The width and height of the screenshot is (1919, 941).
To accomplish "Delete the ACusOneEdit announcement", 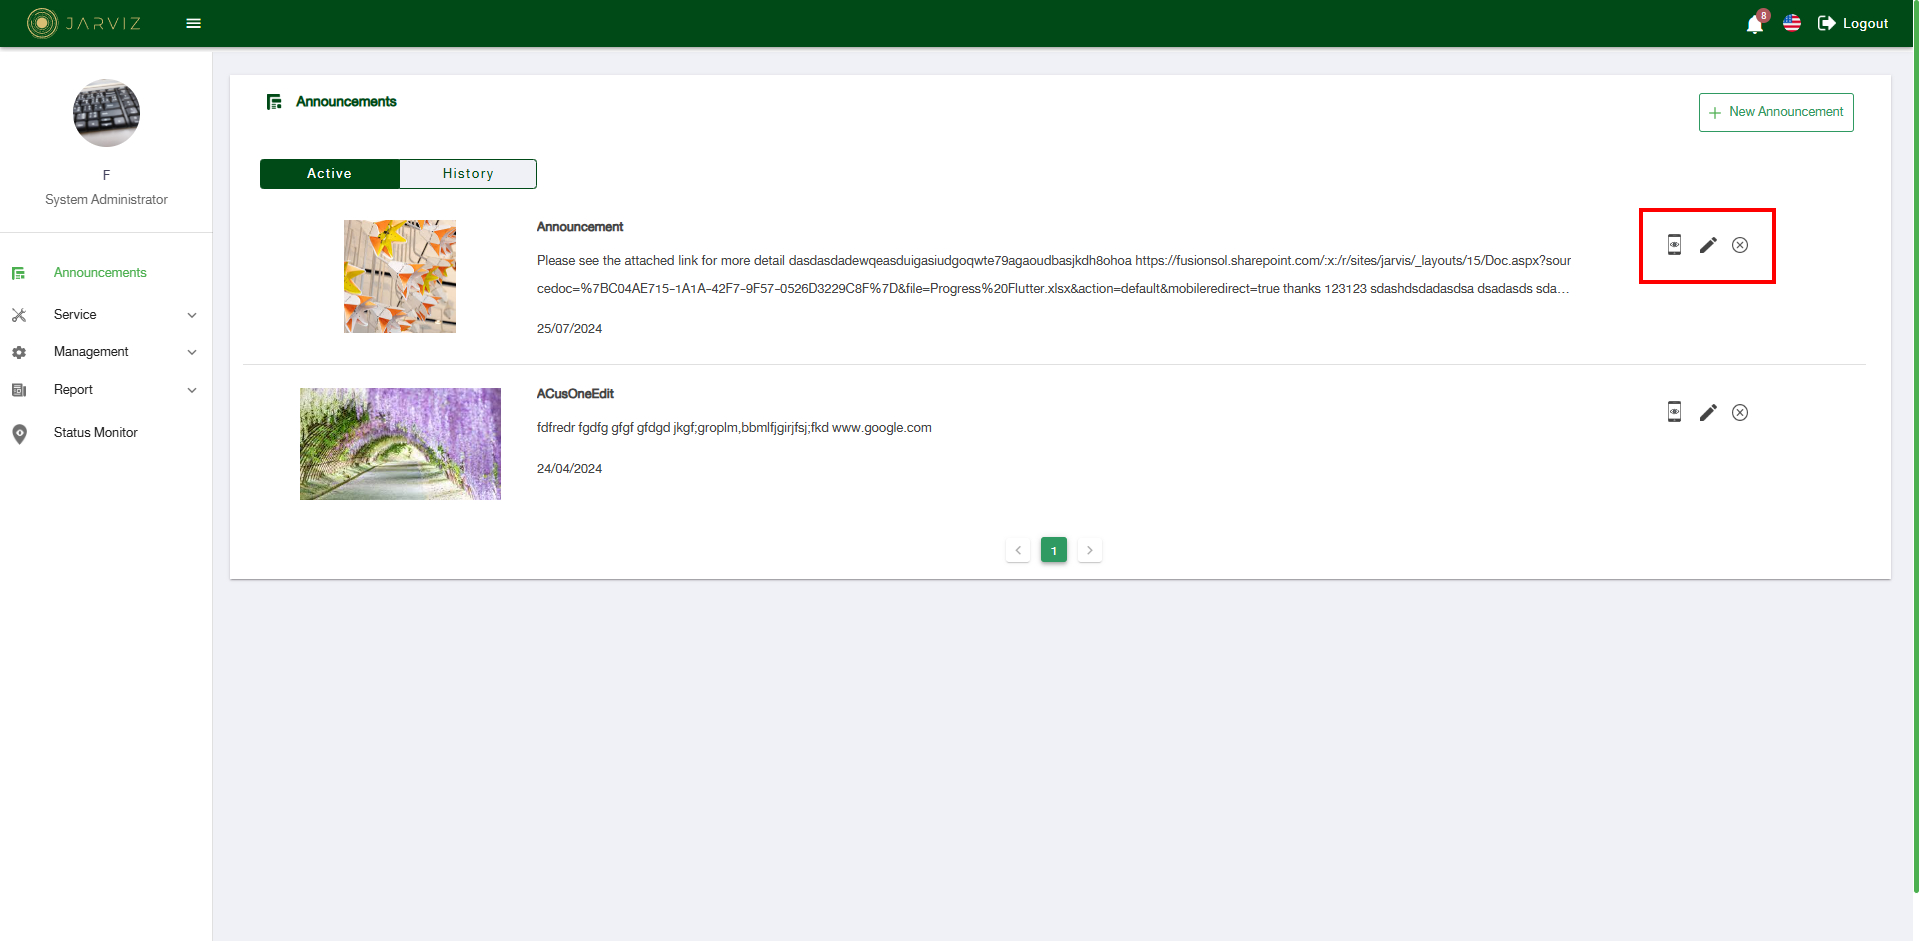I will tap(1740, 412).
